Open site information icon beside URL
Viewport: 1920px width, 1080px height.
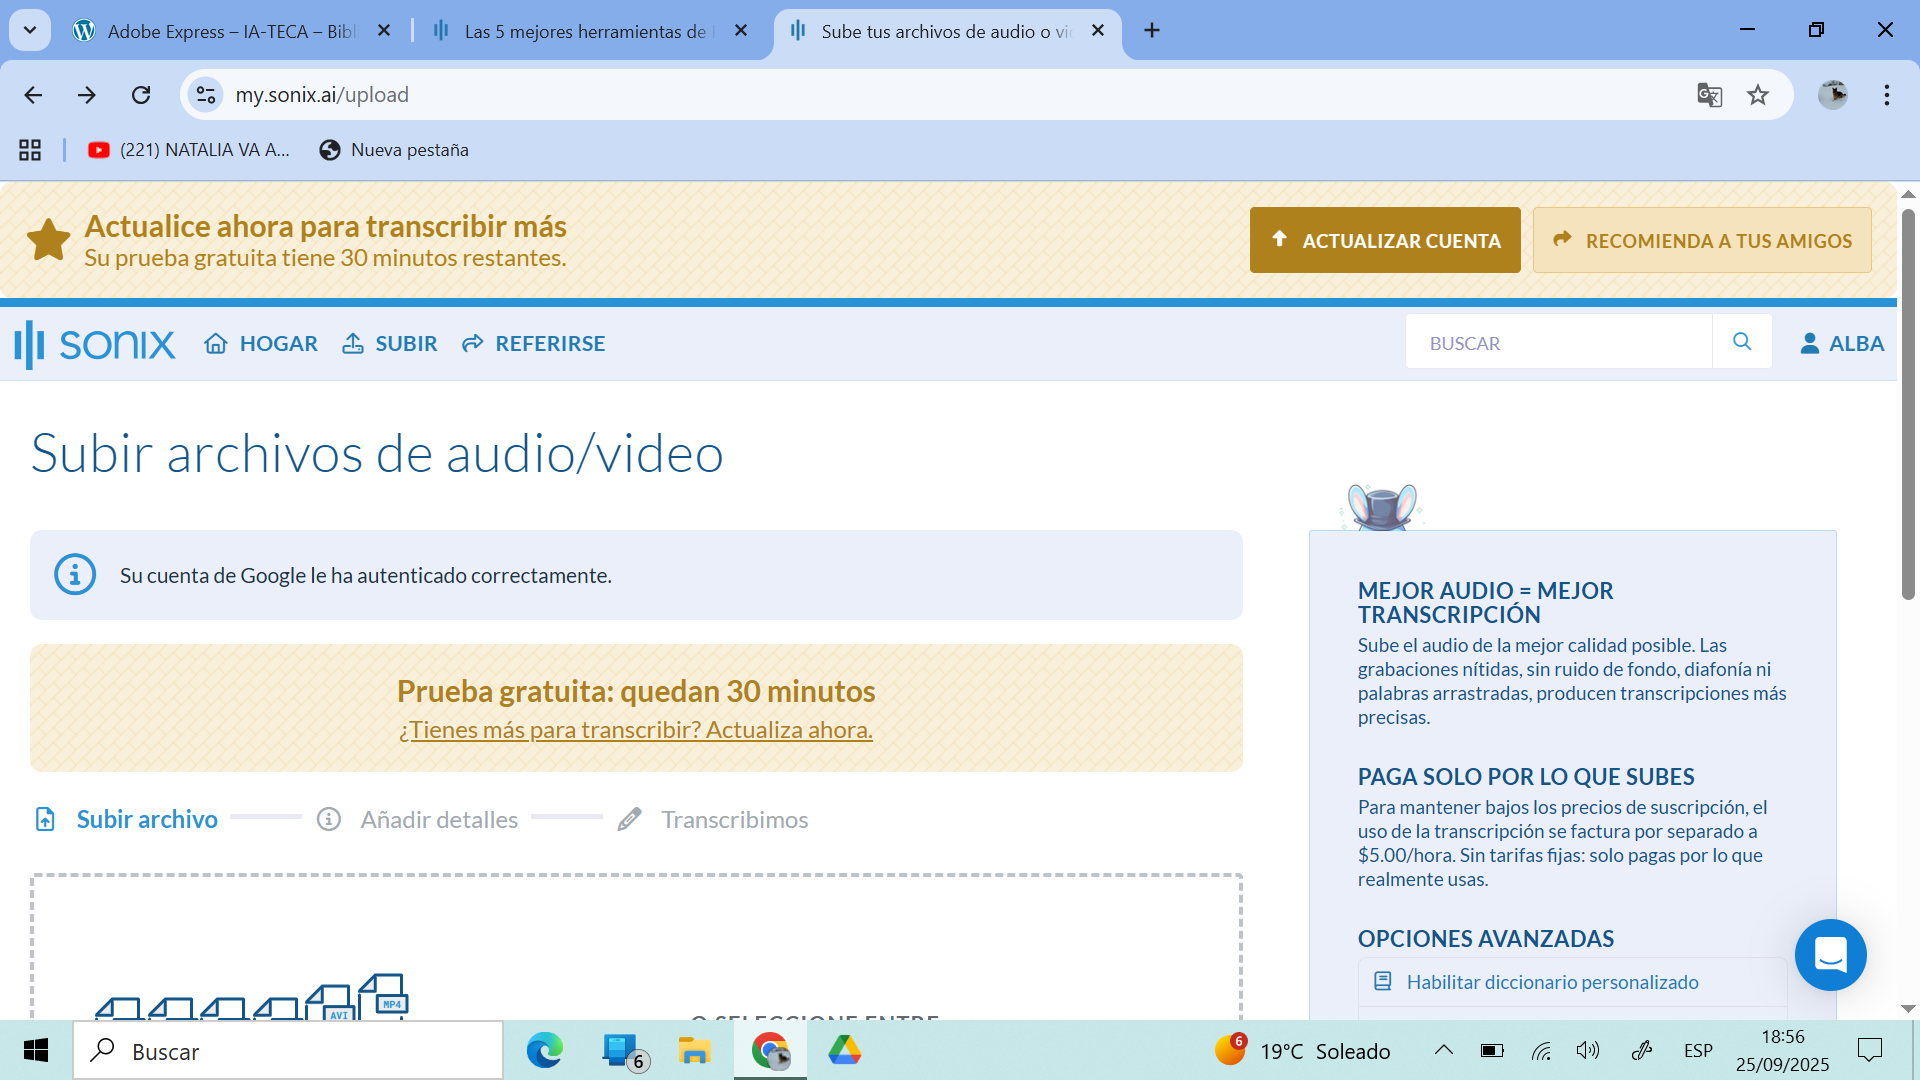206,95
